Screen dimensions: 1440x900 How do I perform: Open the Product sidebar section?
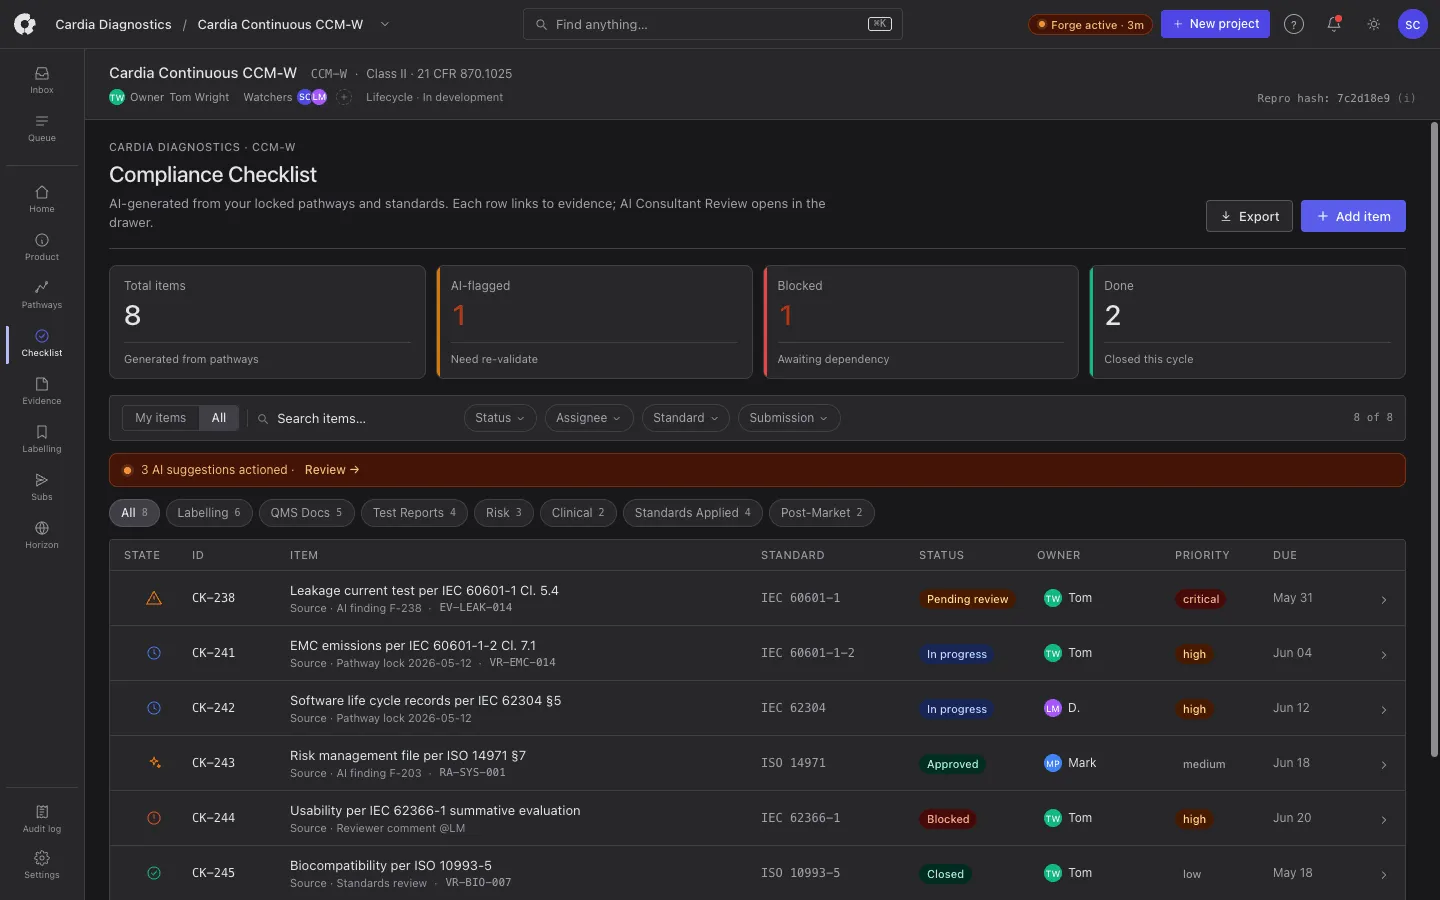[x=42, y=247]
